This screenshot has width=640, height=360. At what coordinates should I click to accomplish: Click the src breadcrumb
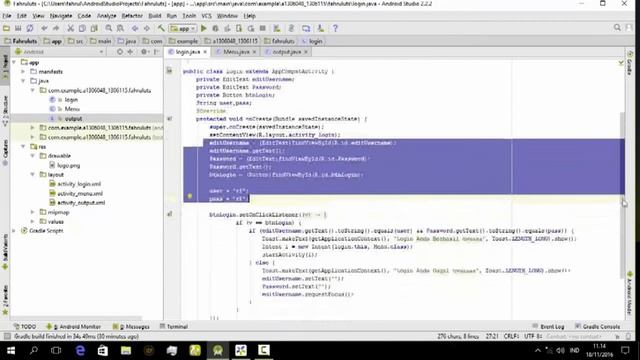(76, 41)
